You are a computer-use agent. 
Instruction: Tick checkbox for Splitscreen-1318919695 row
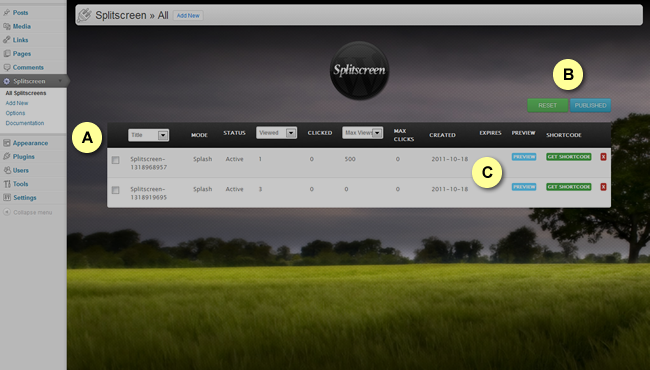click(x=116, y=190)
